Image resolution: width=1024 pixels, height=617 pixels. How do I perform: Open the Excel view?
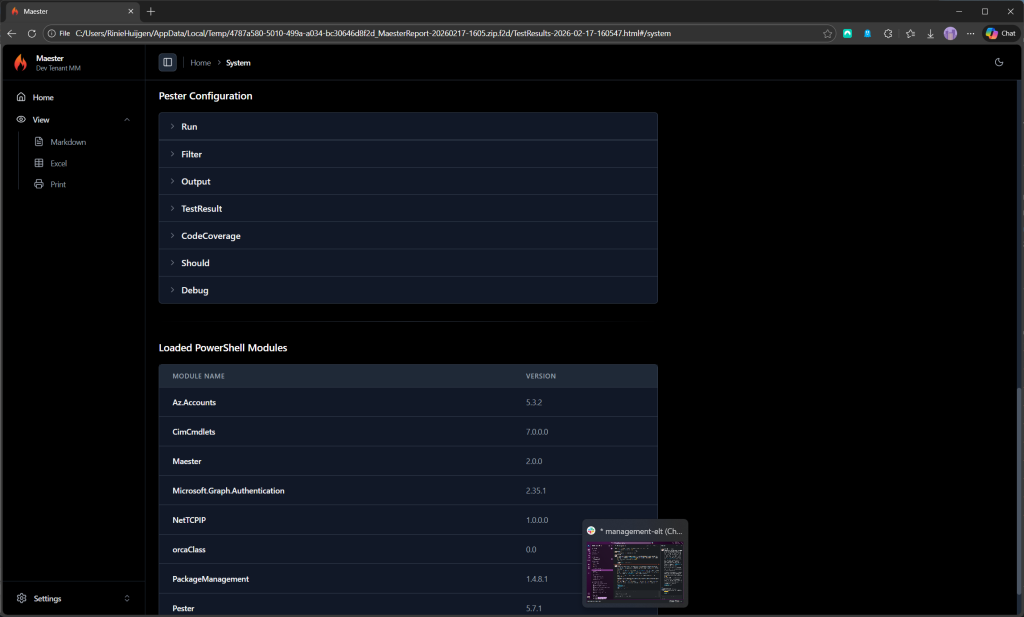pyautogui.click(x=59, y=163)
